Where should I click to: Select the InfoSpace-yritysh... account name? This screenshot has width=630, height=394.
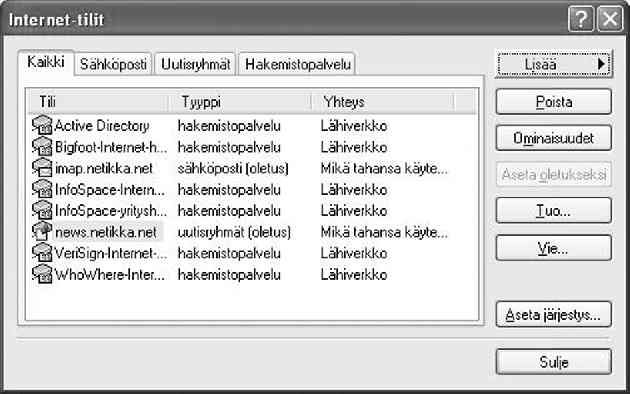click(x=111, y=211)
